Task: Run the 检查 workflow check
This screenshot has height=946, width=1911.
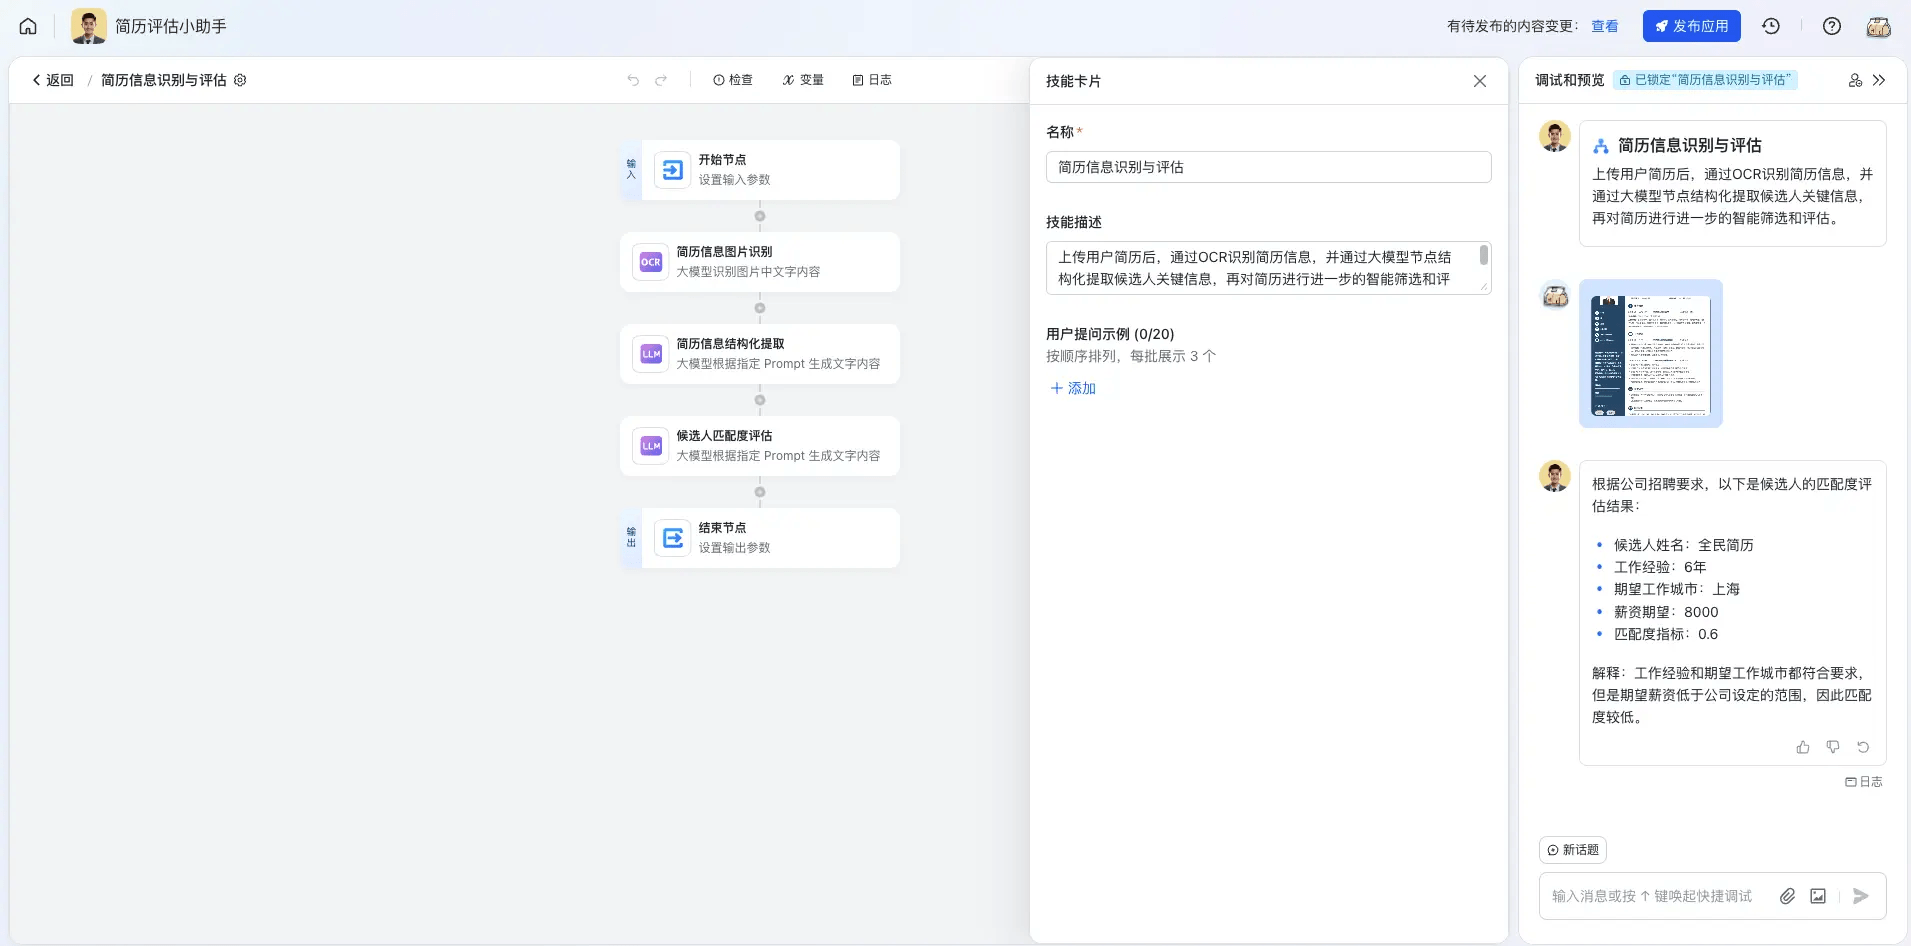Action: (733, 80)
